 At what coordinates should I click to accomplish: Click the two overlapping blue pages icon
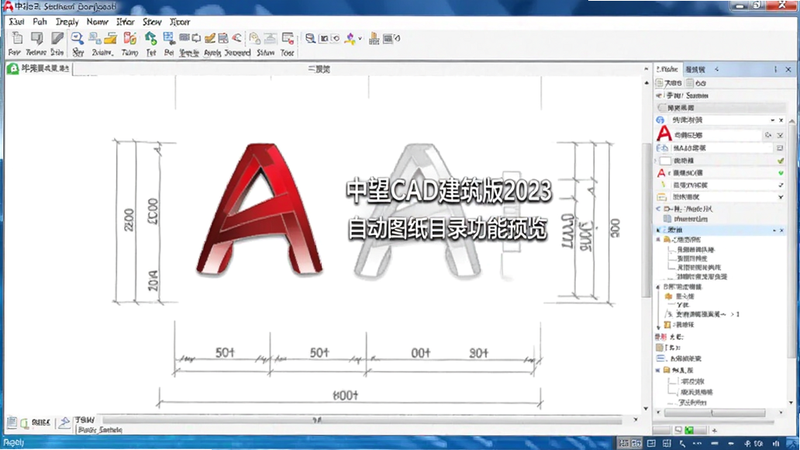pyautogui.click(x=94, y=38)
